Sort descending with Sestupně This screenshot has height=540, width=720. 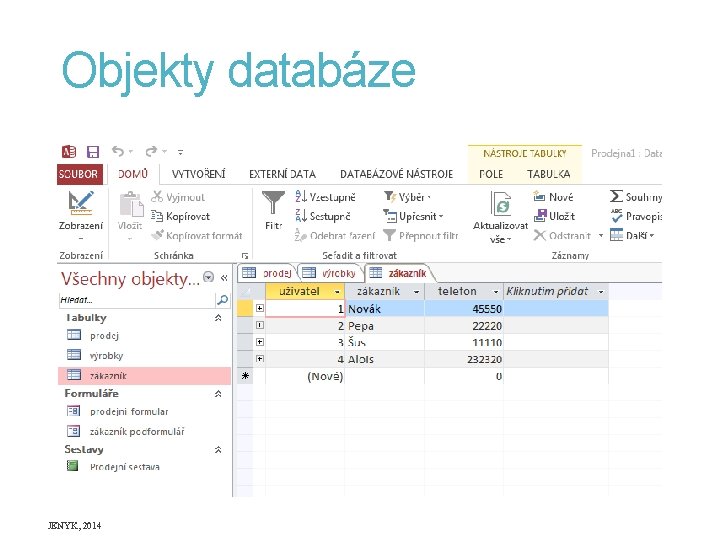[323, 216]
